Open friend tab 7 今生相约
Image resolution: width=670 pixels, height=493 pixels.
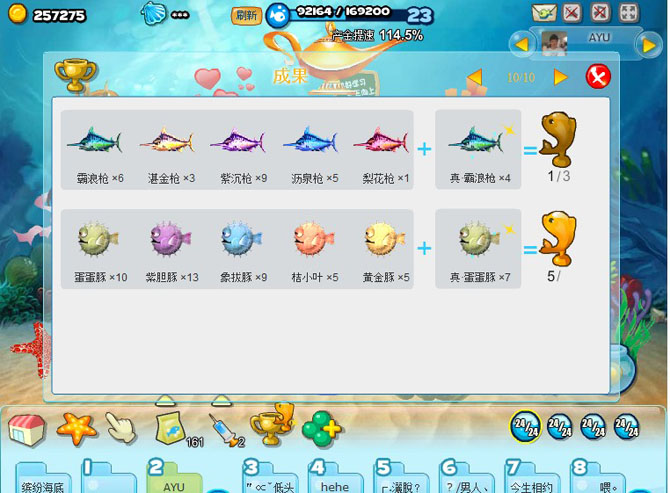click(532, 477)
